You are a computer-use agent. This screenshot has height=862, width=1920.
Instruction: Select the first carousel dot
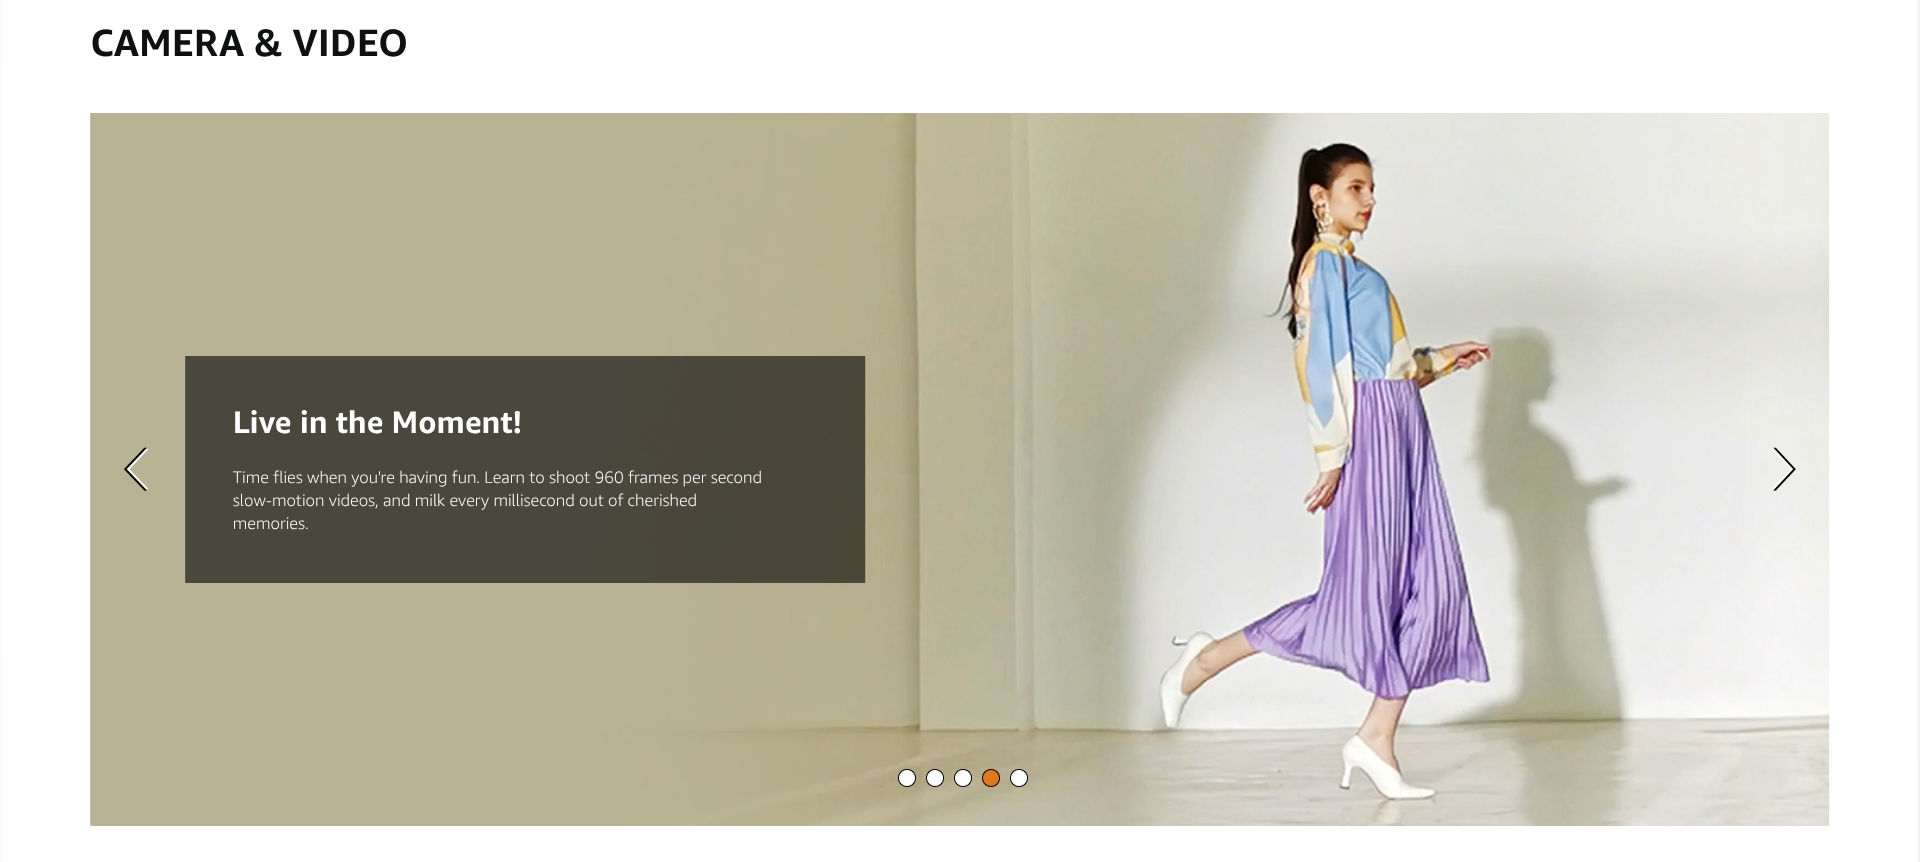(907, 778)
